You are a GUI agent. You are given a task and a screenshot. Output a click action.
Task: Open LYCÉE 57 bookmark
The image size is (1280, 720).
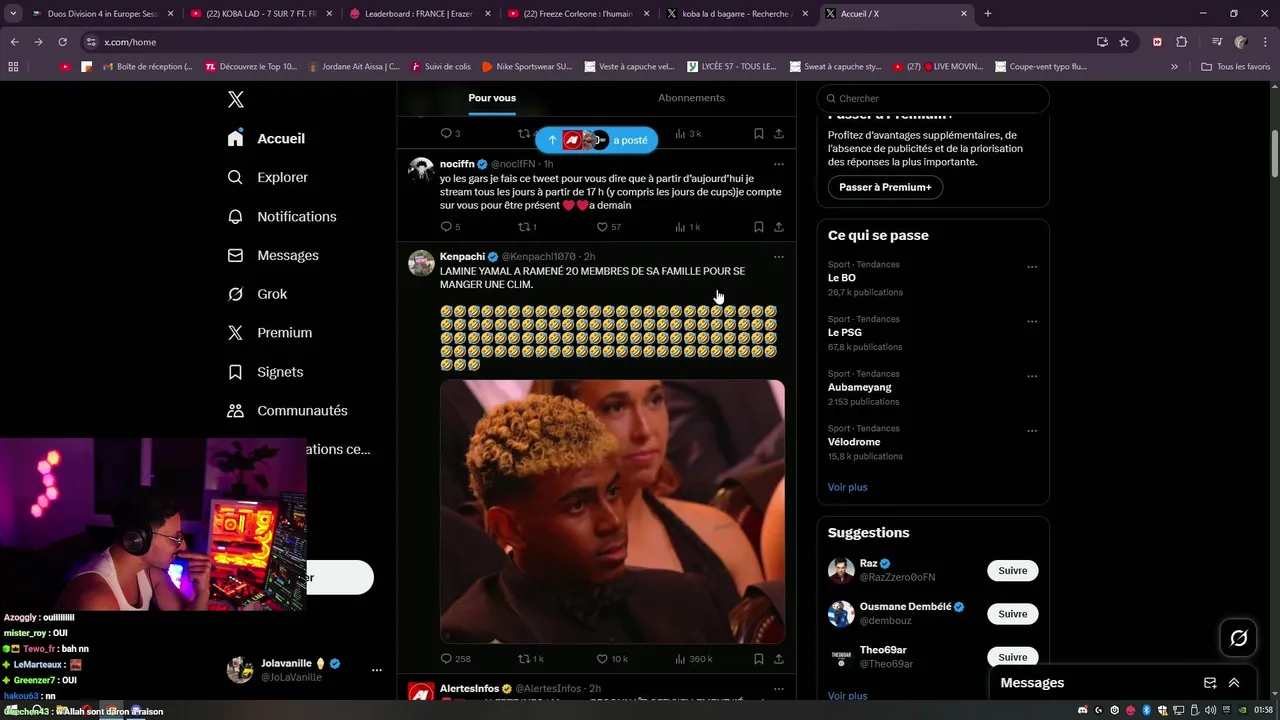(x=732, y=67)
